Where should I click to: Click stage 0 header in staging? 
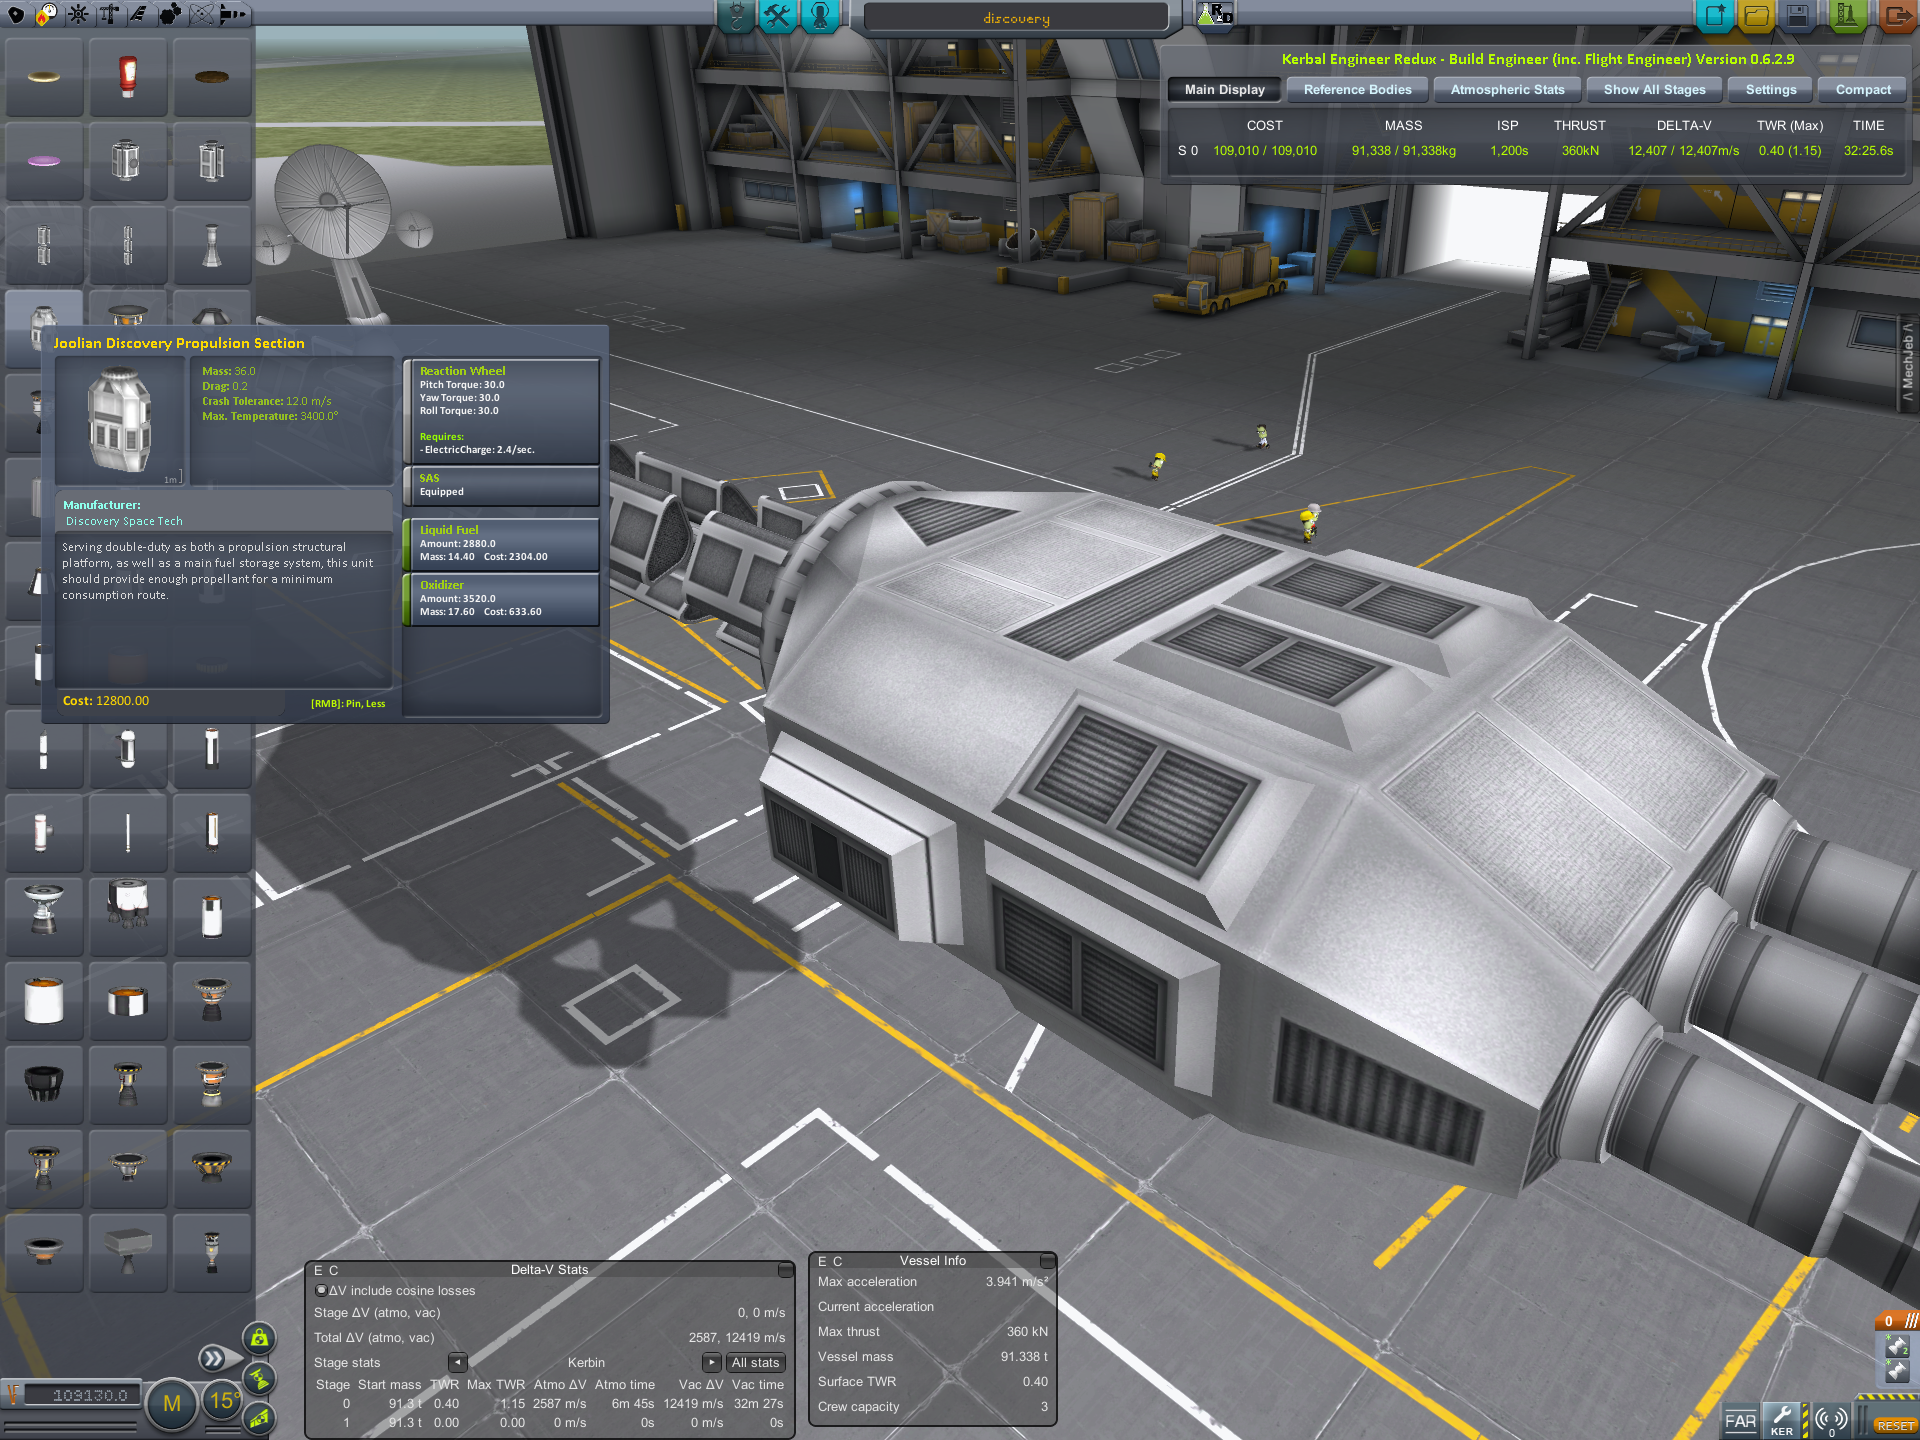[x=1896, y=1321]
